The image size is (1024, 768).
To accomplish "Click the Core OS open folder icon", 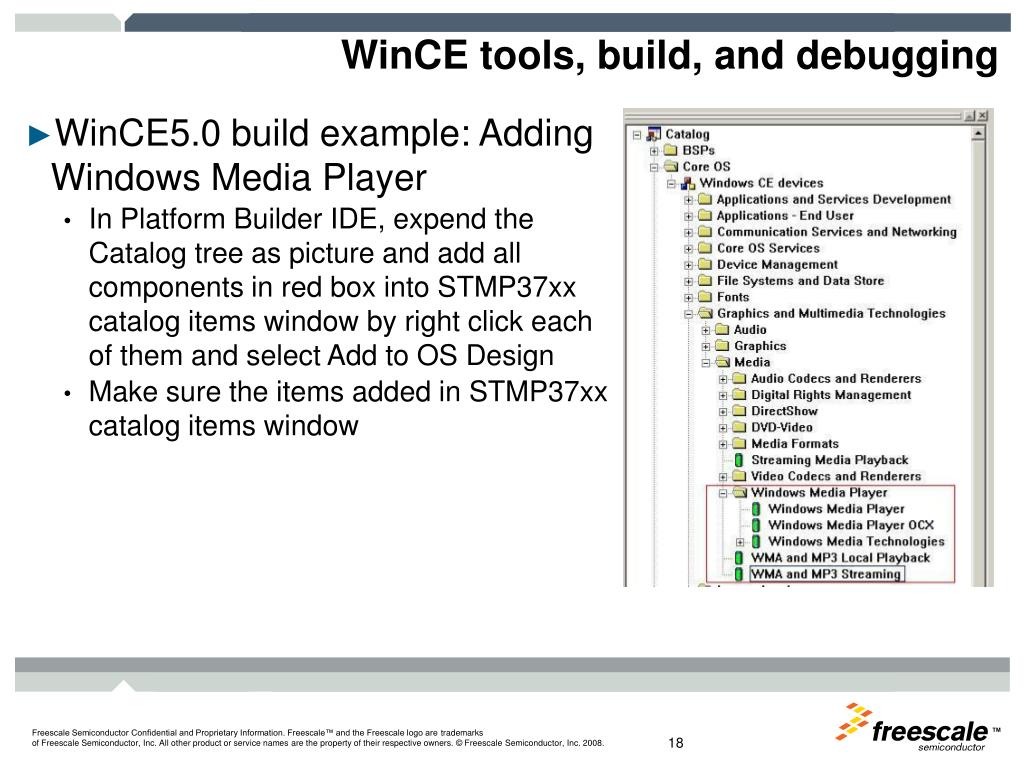I will click(x=671, y=167).
